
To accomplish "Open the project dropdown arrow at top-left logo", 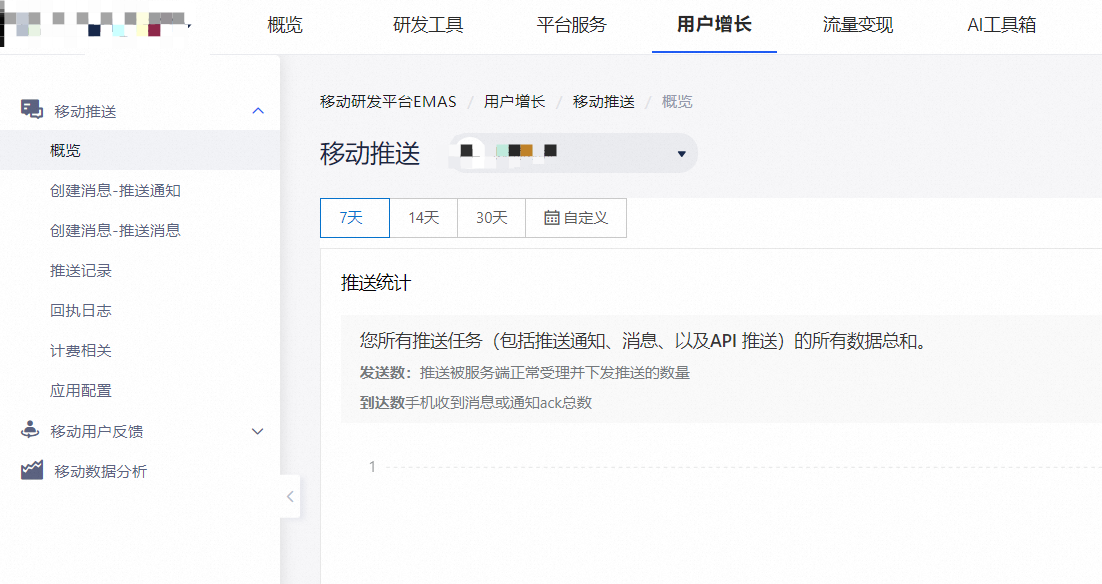I will coord(189,26).
